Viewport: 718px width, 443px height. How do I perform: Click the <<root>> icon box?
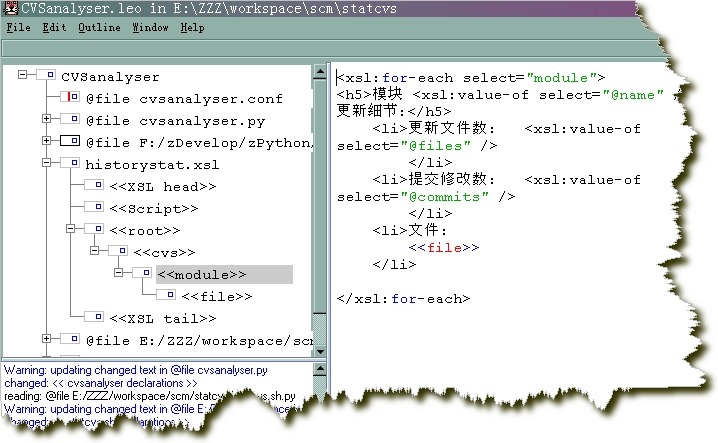pos(94,228)
